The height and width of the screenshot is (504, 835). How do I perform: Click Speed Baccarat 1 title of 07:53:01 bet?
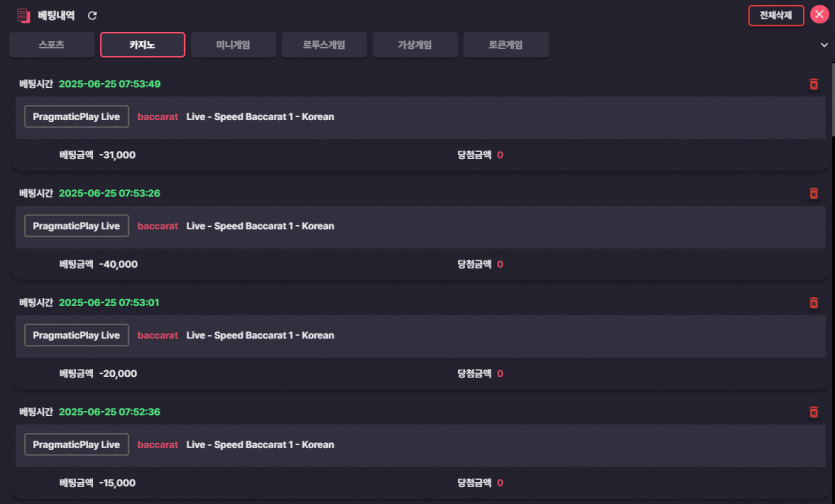pyautogui.click(x=260, y=335)
